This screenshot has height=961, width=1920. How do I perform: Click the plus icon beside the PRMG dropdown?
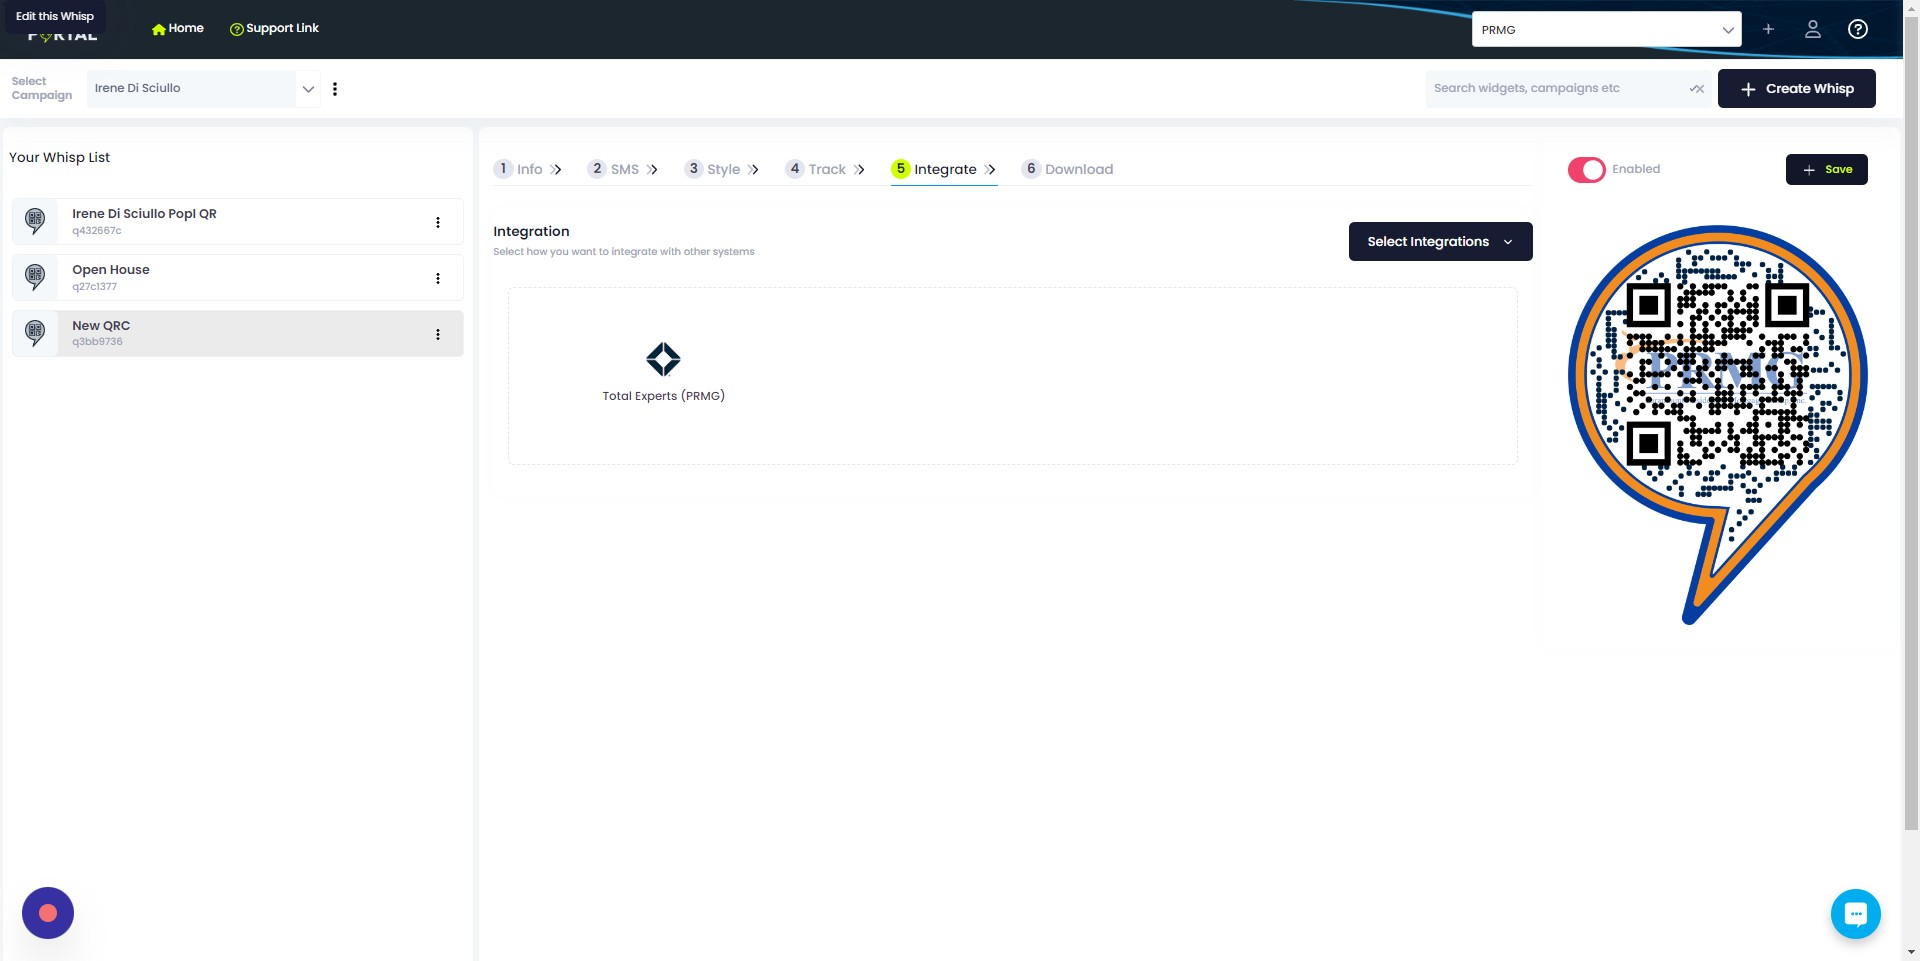click(x=1768, y=29)
